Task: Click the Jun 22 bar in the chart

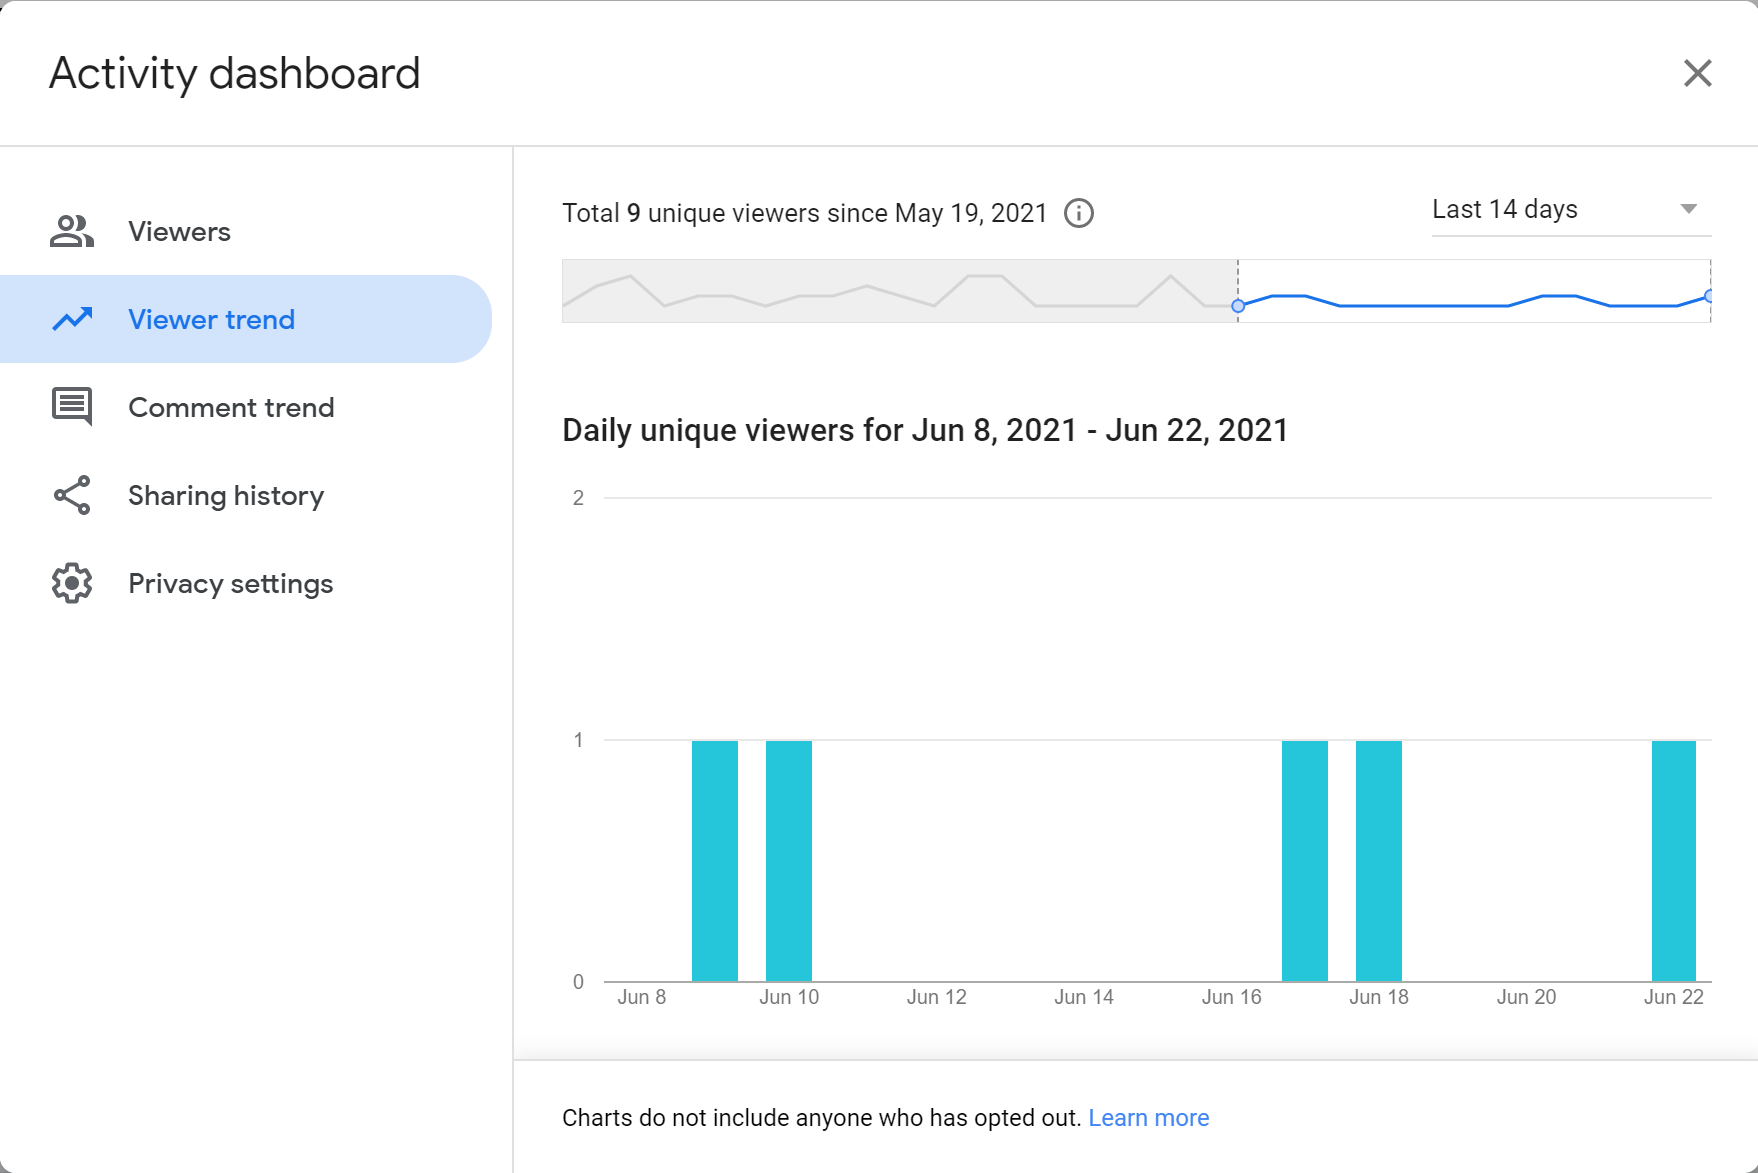Action: click(x=1673, y=860)
